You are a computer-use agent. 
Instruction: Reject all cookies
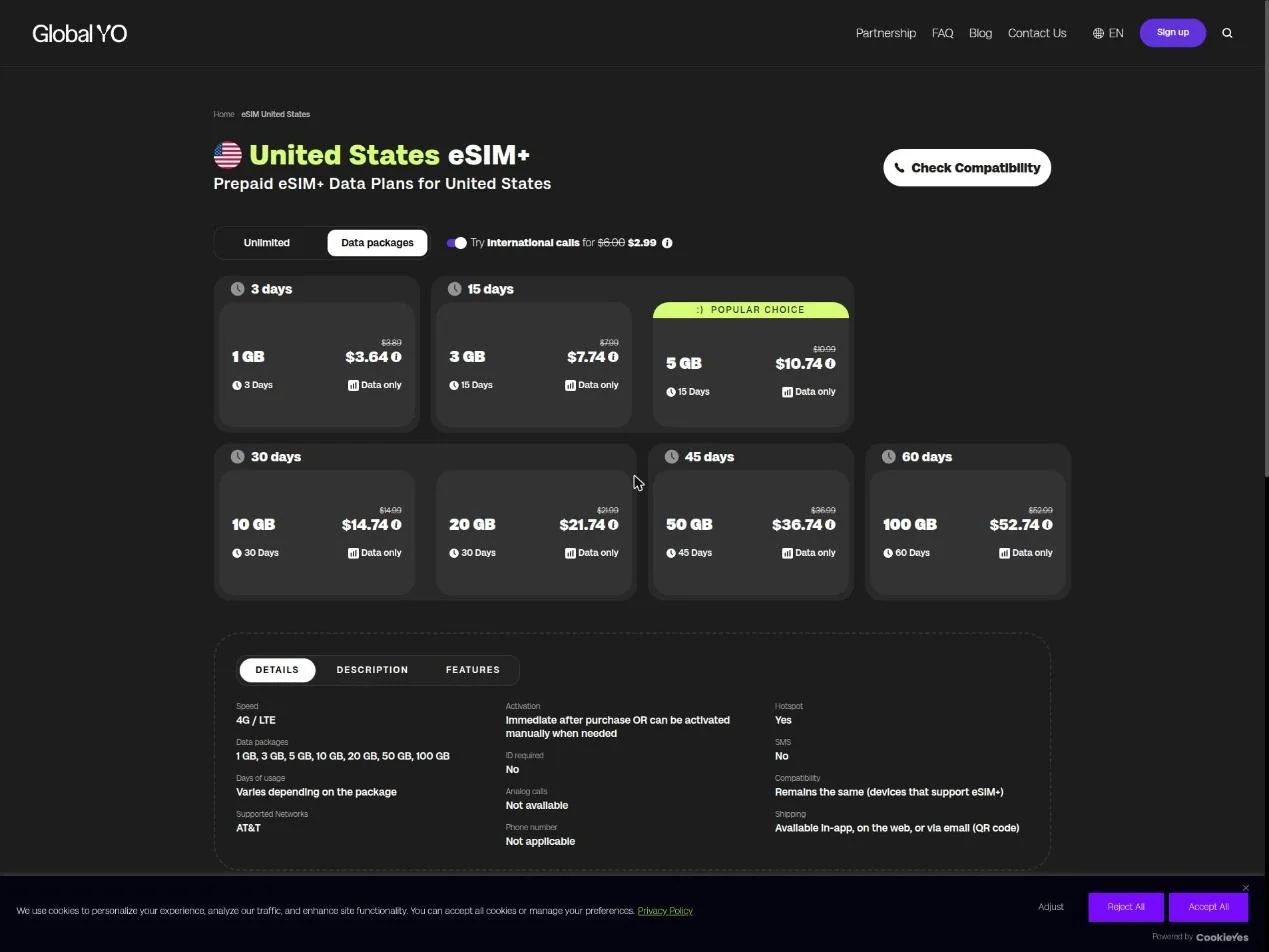tap(1126, 907)
